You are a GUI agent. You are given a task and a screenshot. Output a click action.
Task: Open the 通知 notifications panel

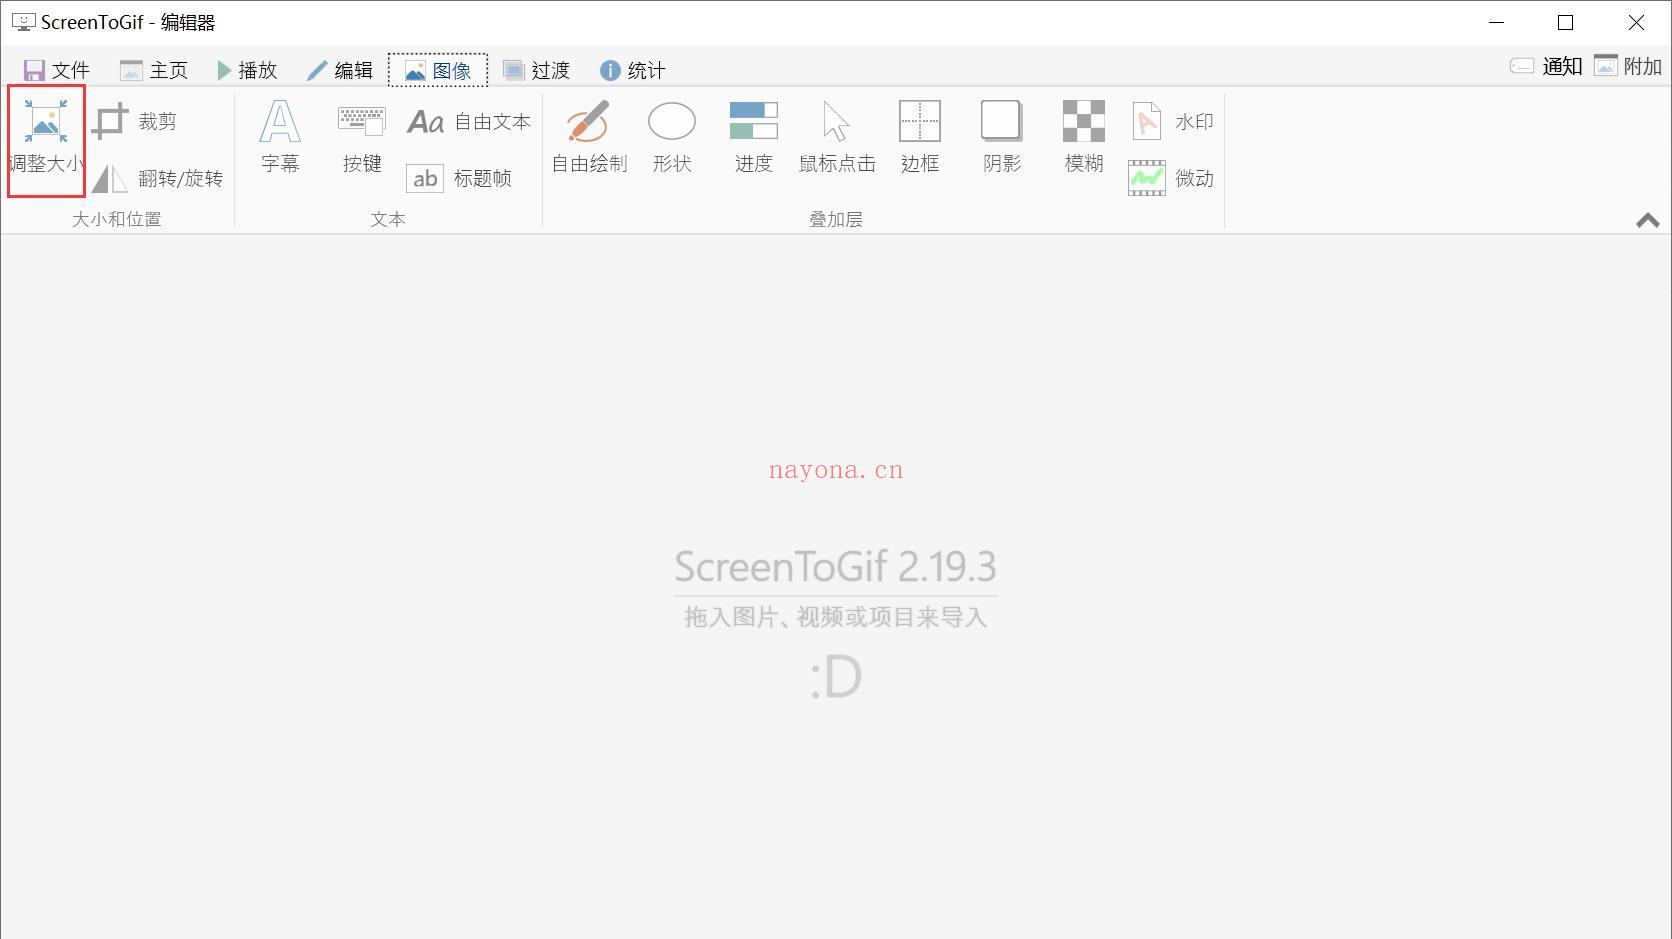tap(1546, 66)
